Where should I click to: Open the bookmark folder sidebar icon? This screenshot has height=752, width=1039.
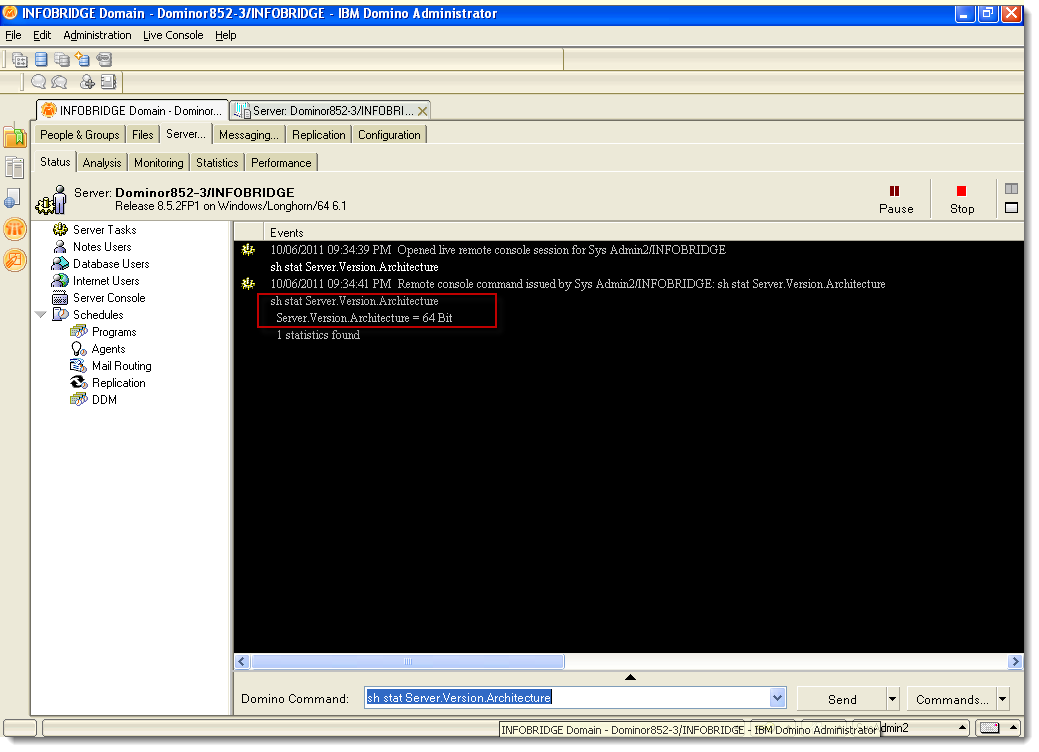point(15,136)
